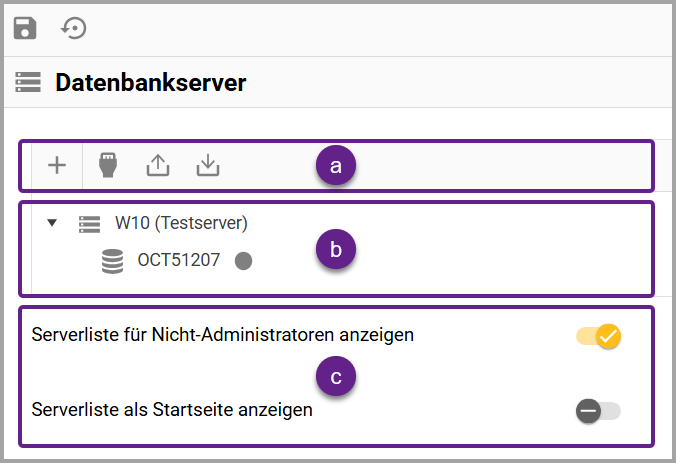Click the save disk icon
676x463 pixels.
25,28
